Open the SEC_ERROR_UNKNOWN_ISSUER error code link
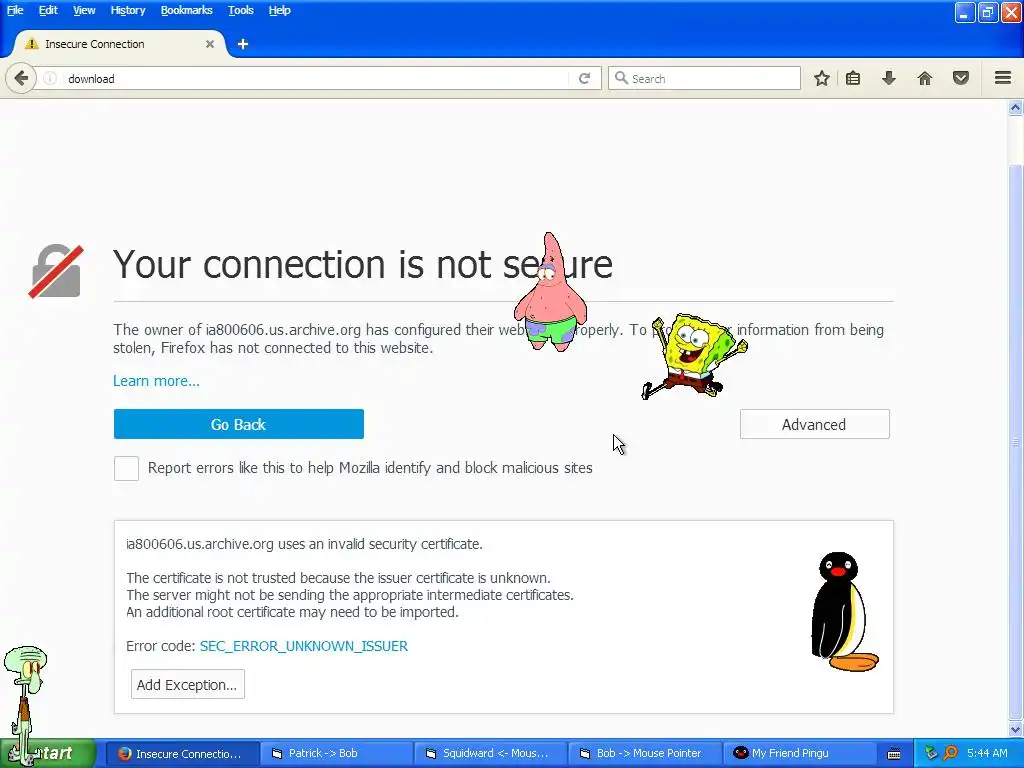The height and width of the screenshot is (768, 1024). (x=304, y=646)
